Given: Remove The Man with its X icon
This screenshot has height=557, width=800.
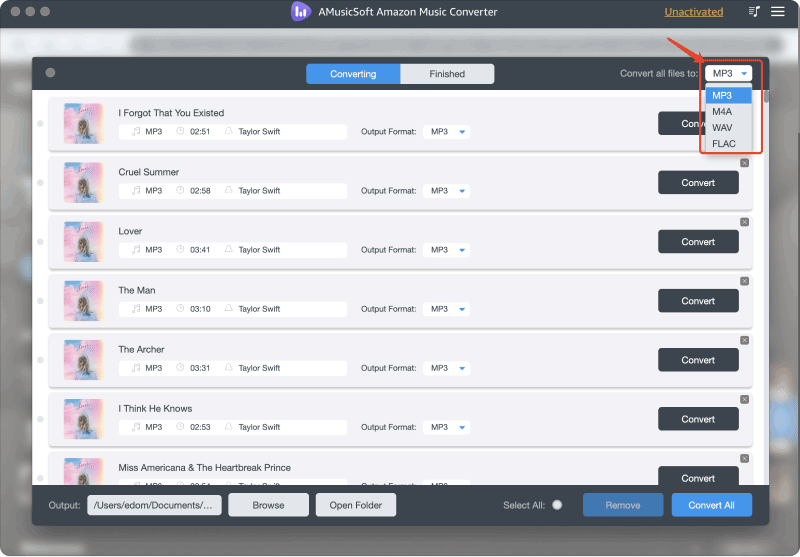Looking at the screenshot, I should pos(744,281).
